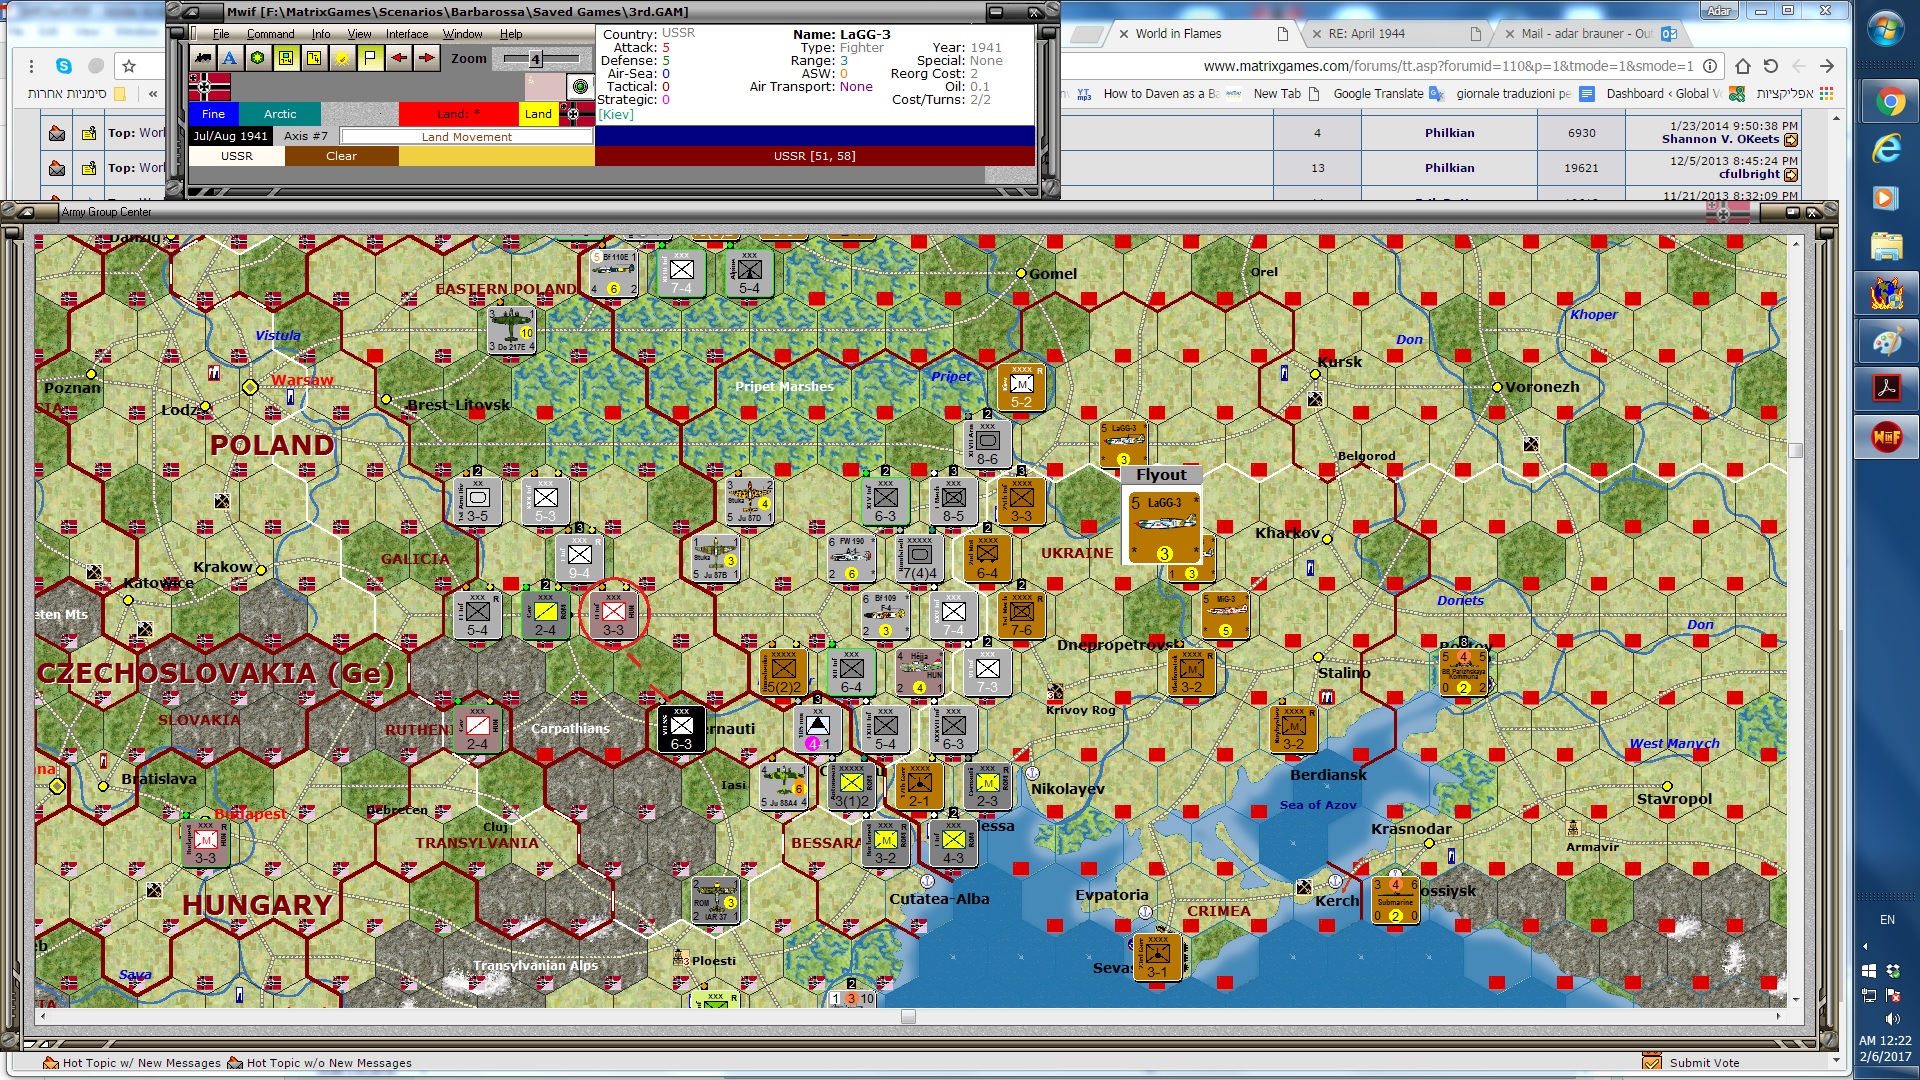Viewport: 1920px width, 1080px height.
Task: Click the Land Movement phase field
Action: click(x=466, y=136)
